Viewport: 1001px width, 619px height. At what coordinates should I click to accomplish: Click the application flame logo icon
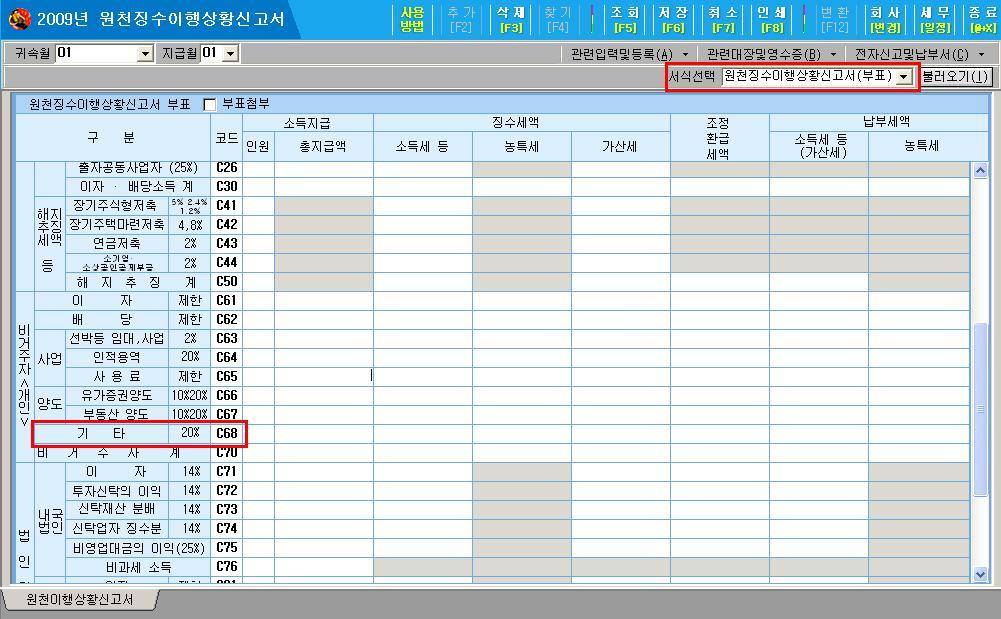pos(19,19)
